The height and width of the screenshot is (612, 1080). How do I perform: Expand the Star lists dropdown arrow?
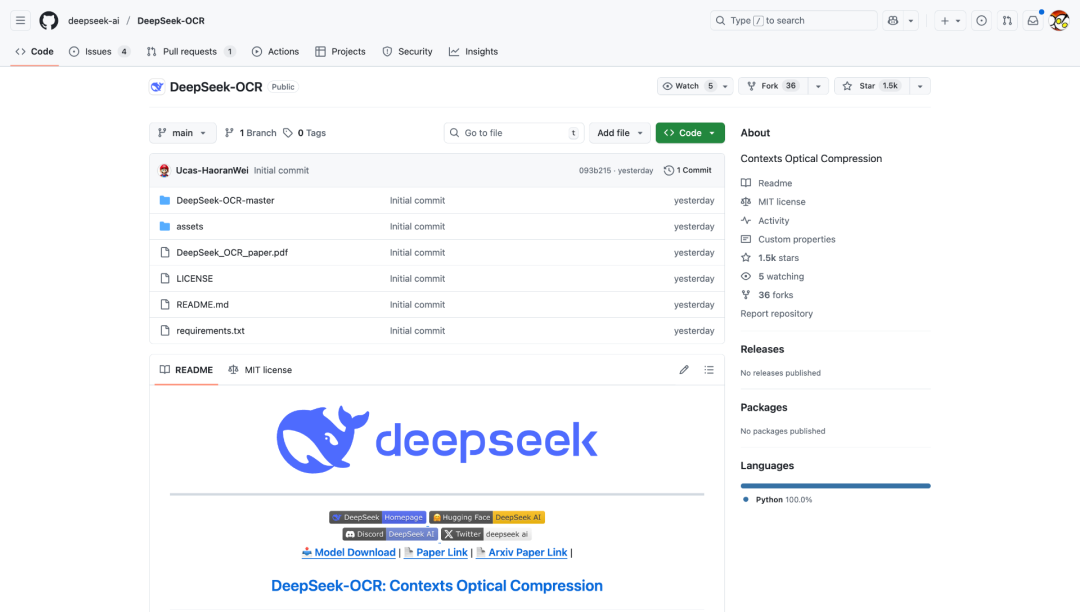(x=920, y=86)
